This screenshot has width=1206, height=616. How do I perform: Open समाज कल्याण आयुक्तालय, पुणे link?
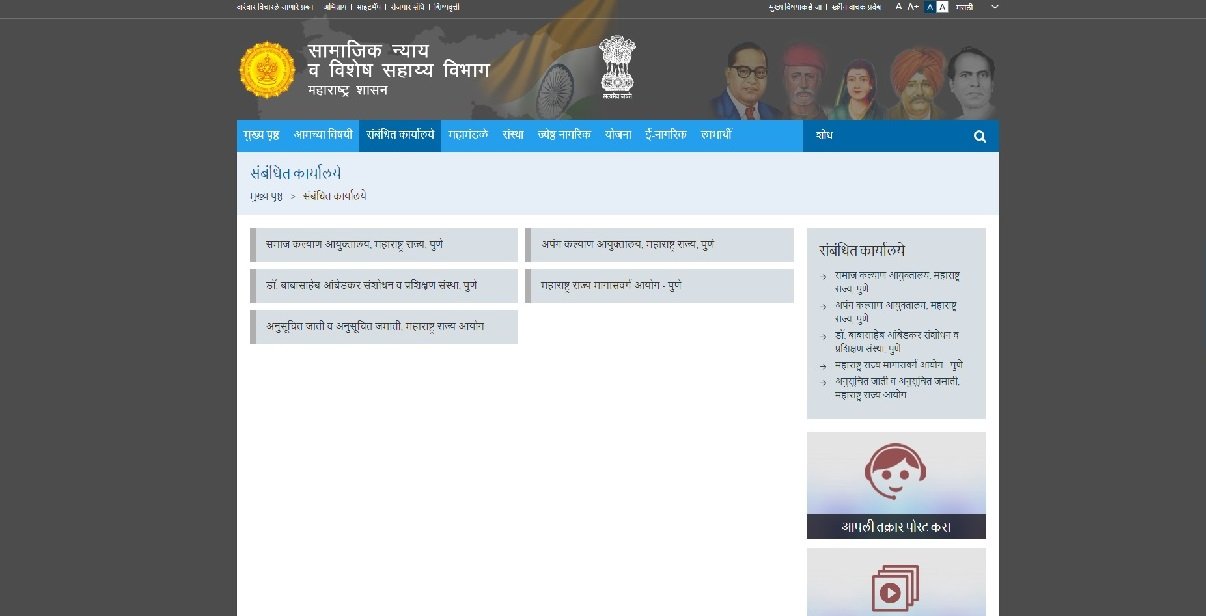[x=384, y=245]
